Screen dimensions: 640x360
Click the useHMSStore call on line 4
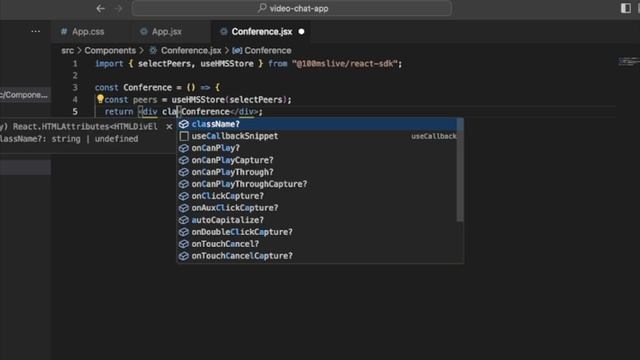pyautogui.click(x=198, y=100)
